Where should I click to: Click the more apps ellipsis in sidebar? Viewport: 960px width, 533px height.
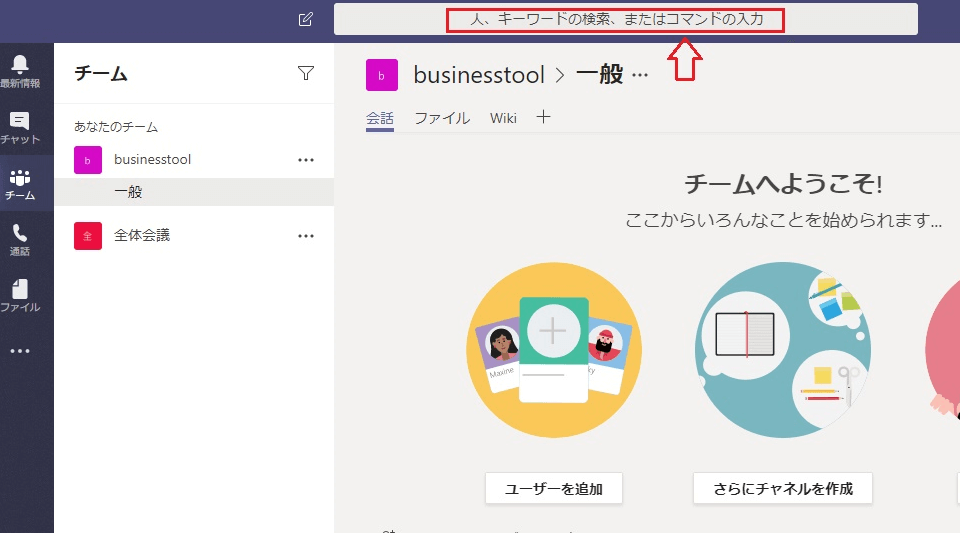tap(20, 351)
